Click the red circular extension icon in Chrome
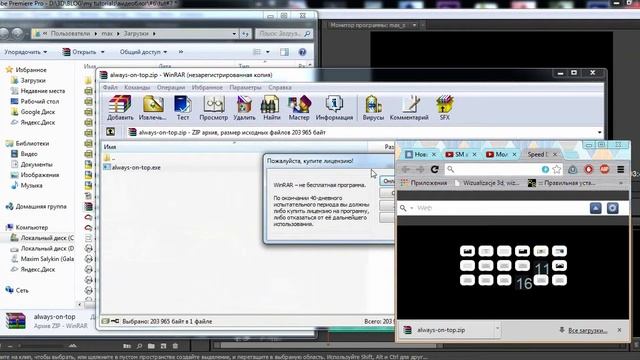The height and width of the screenshot is (360, 640). coord(589,169)
